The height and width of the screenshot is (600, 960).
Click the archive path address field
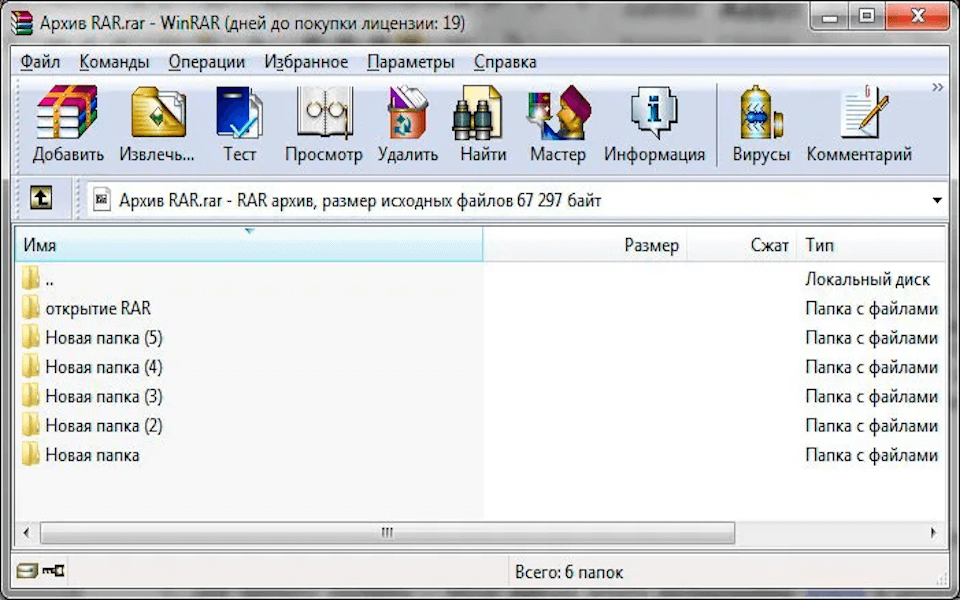click(517, 200)
